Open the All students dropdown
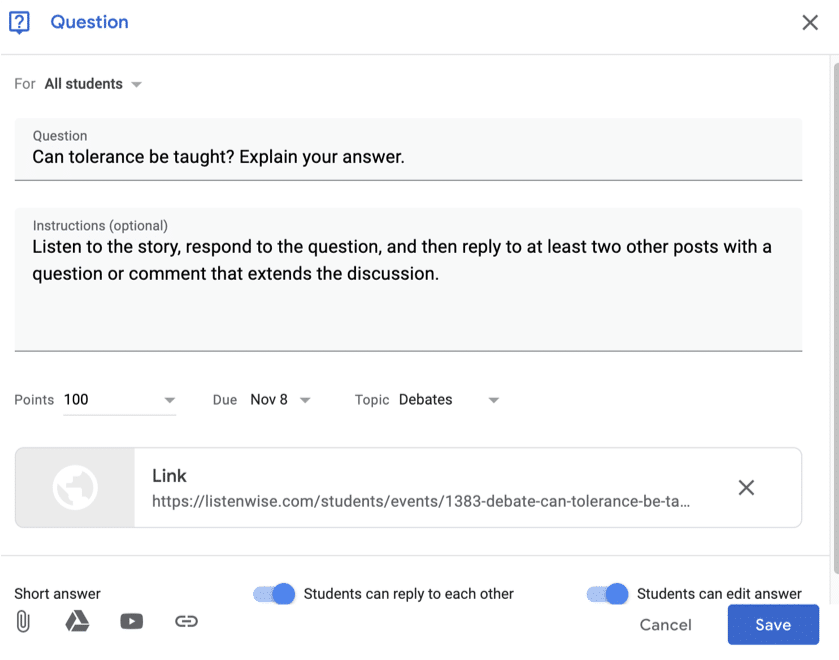The image size is (839, 660). [x=94, y=84]
